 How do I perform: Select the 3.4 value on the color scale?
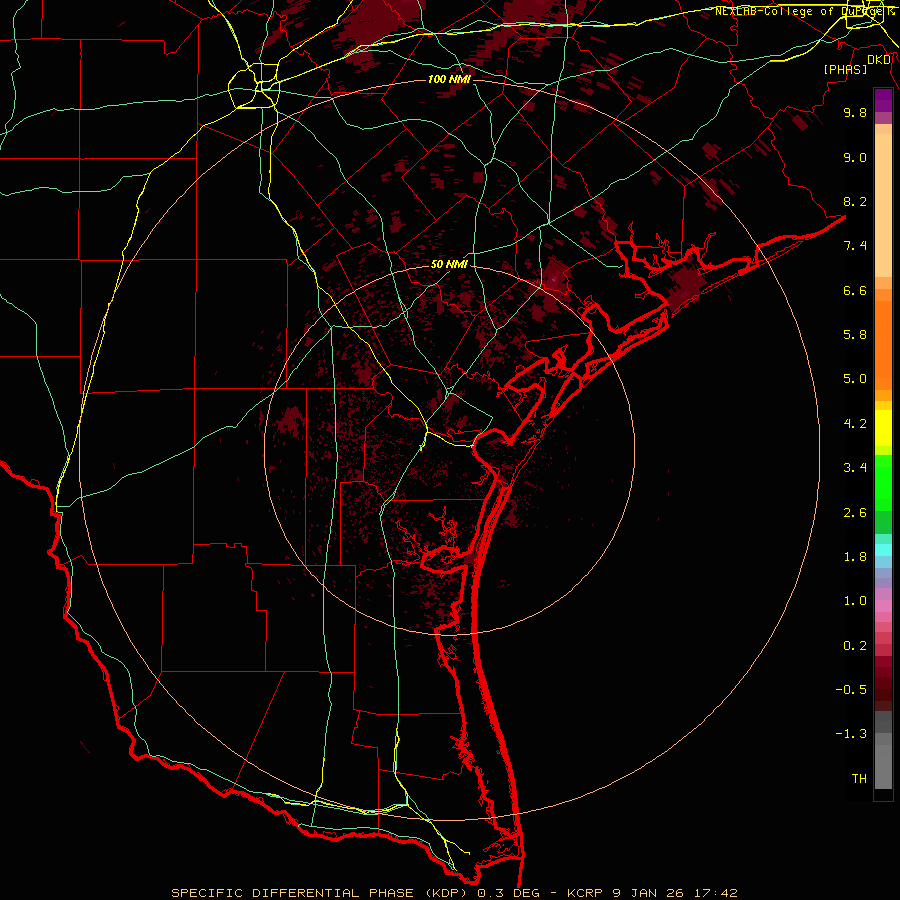(855, 468)
